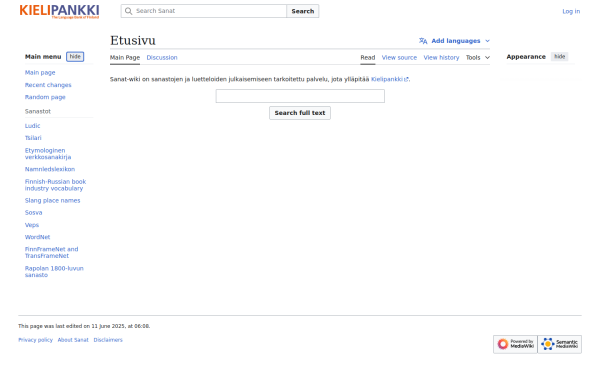
Task: Click the full text search input field
Action: coord(300,96)
